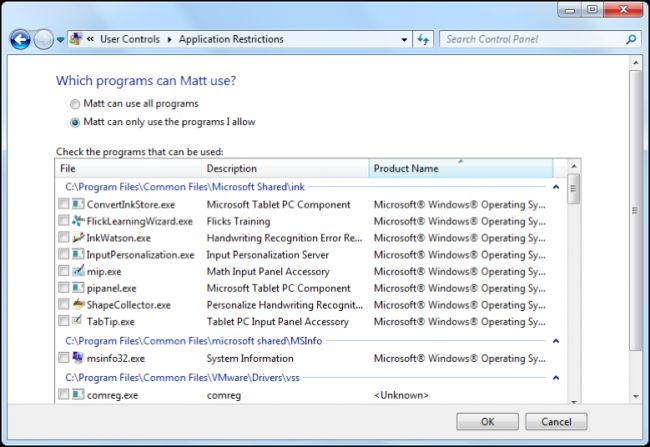Click the comreg.exe file icon
The width and height of the screenshot is (650, 447).
tap(78, 395)
